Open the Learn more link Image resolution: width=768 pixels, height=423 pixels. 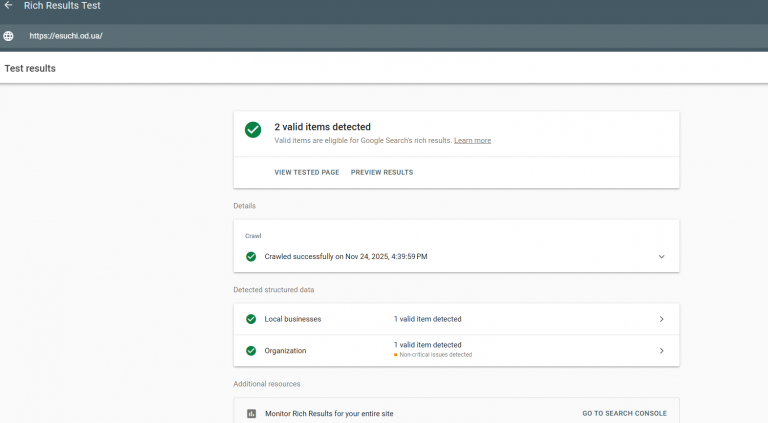click(x=472, y=141)
